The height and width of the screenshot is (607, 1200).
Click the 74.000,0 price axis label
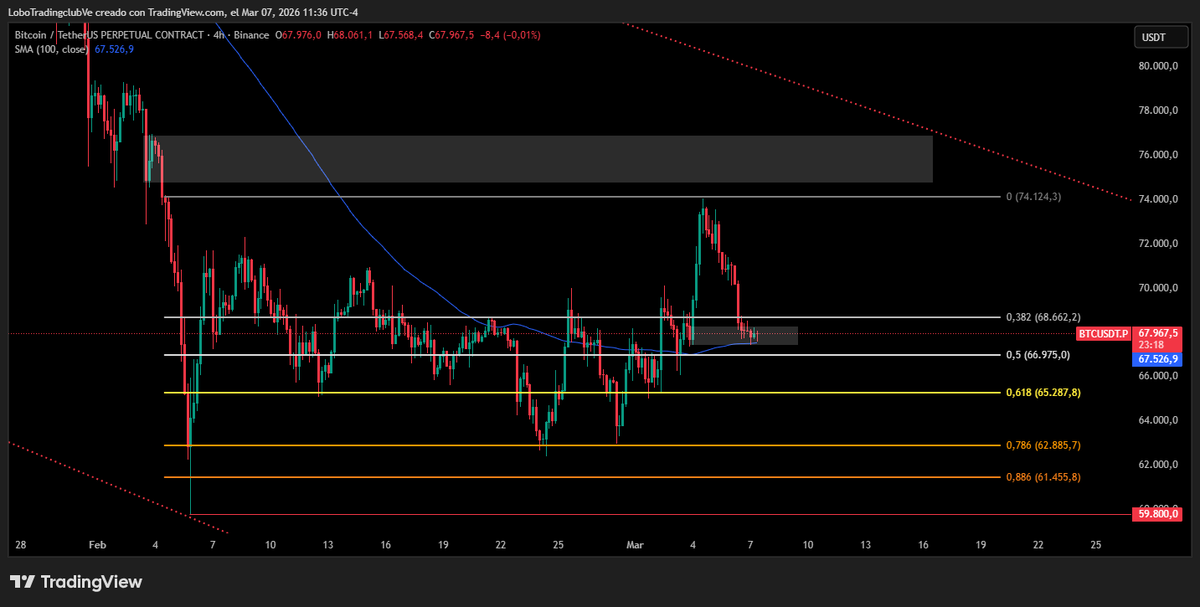pos(1158,199)
